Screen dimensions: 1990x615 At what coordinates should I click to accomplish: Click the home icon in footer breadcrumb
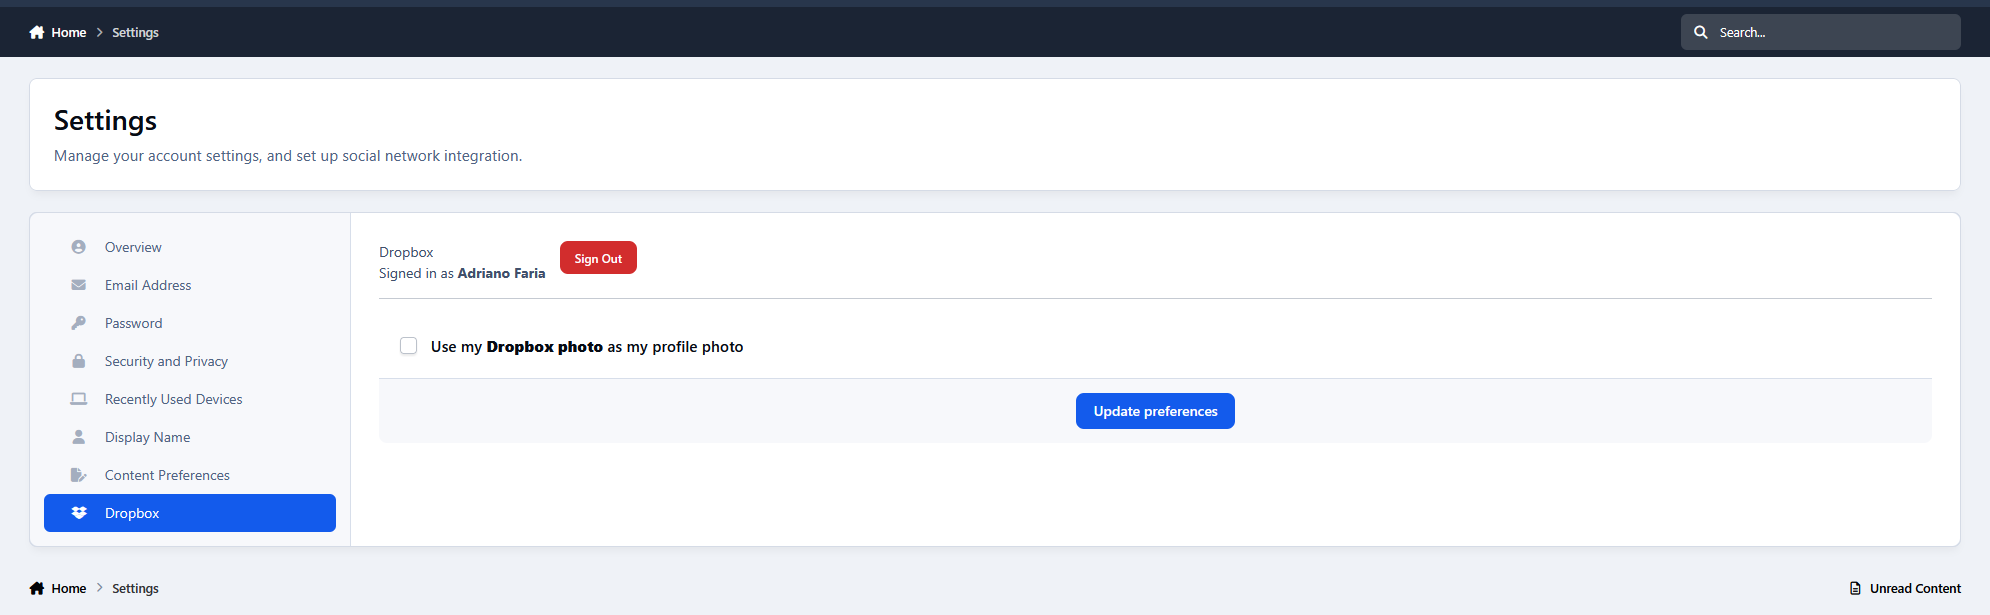click(x=37, y=588)
